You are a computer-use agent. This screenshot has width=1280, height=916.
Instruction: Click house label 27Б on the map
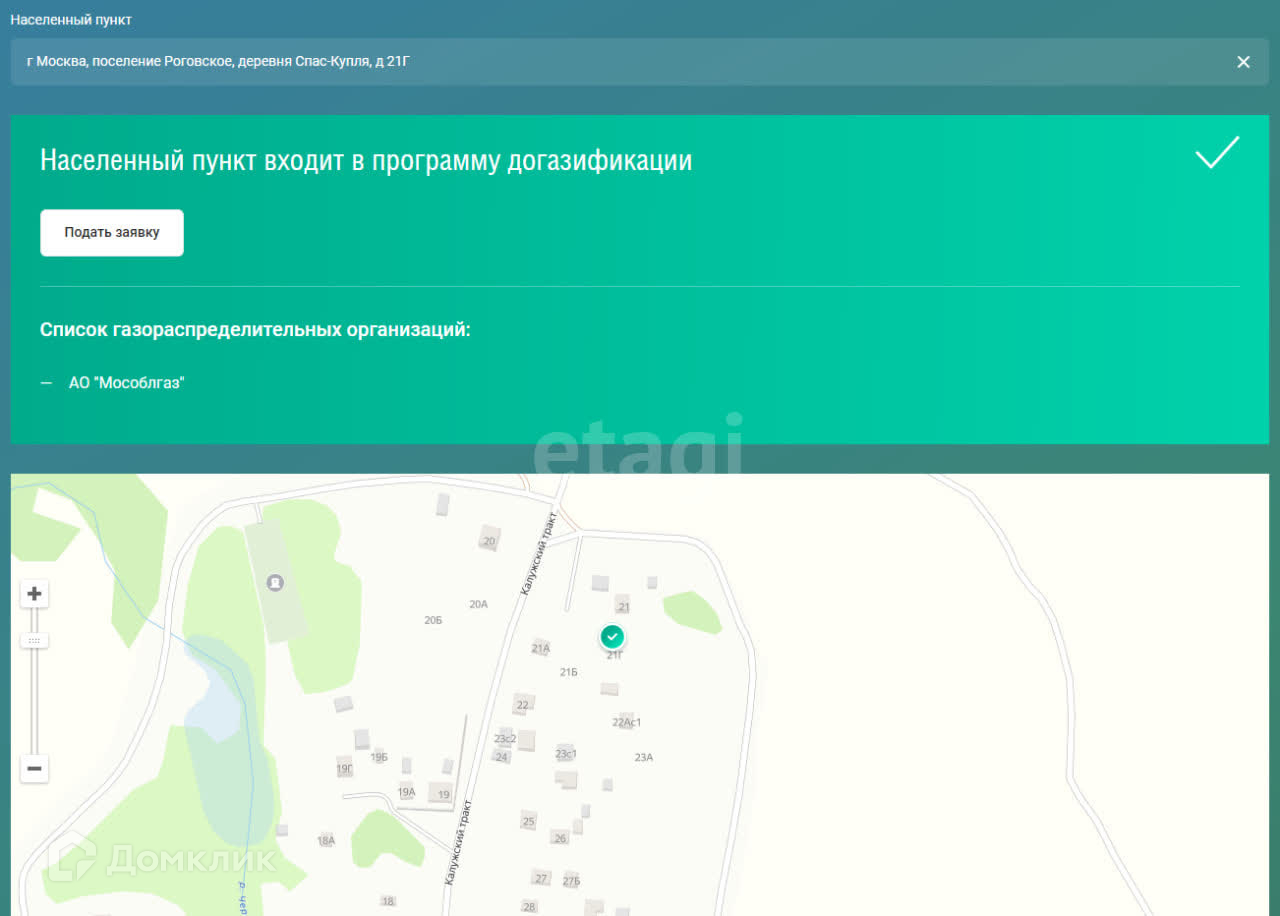tap(571, 881)
